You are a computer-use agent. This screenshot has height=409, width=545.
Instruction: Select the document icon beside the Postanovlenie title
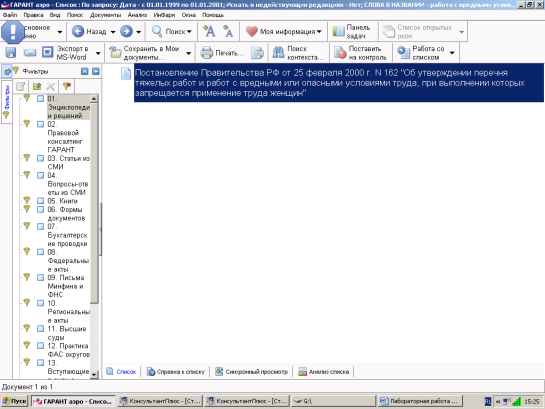tap(126, 73)
